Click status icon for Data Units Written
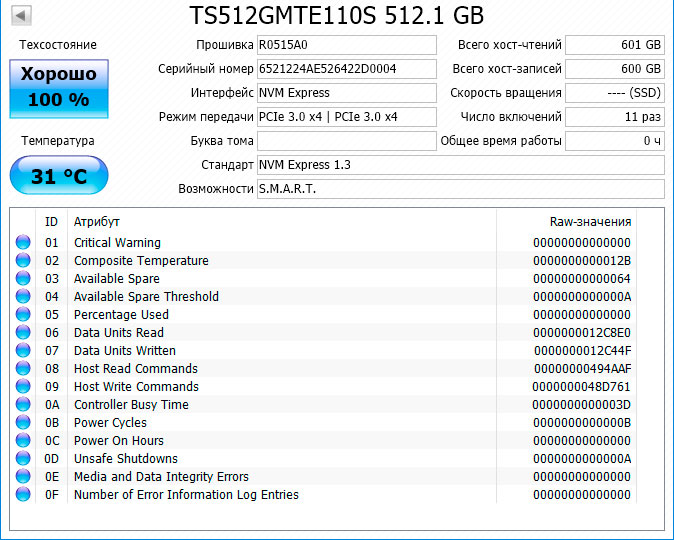Image resolution: width=674 pixels, height=540 pixels. click(23, 351)
